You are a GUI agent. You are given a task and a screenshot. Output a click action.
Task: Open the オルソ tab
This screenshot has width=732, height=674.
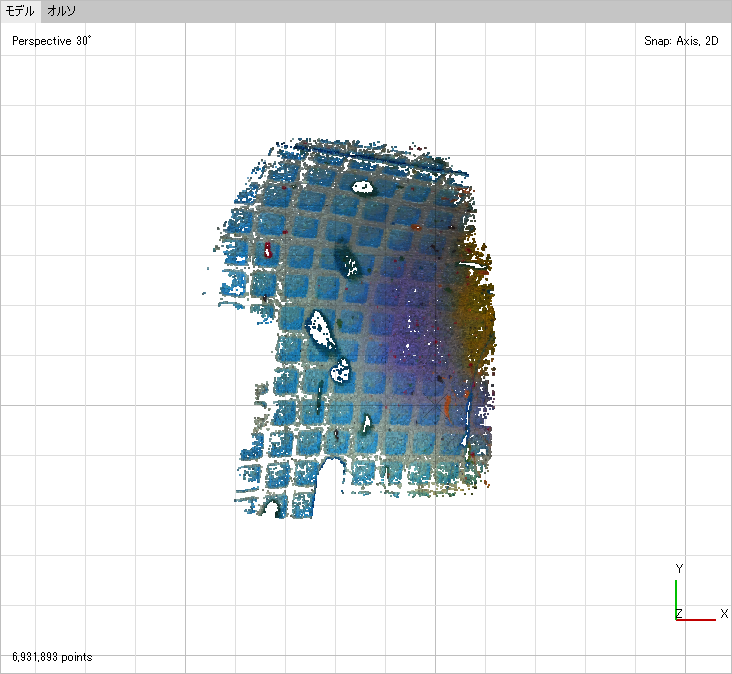point(61,11)
